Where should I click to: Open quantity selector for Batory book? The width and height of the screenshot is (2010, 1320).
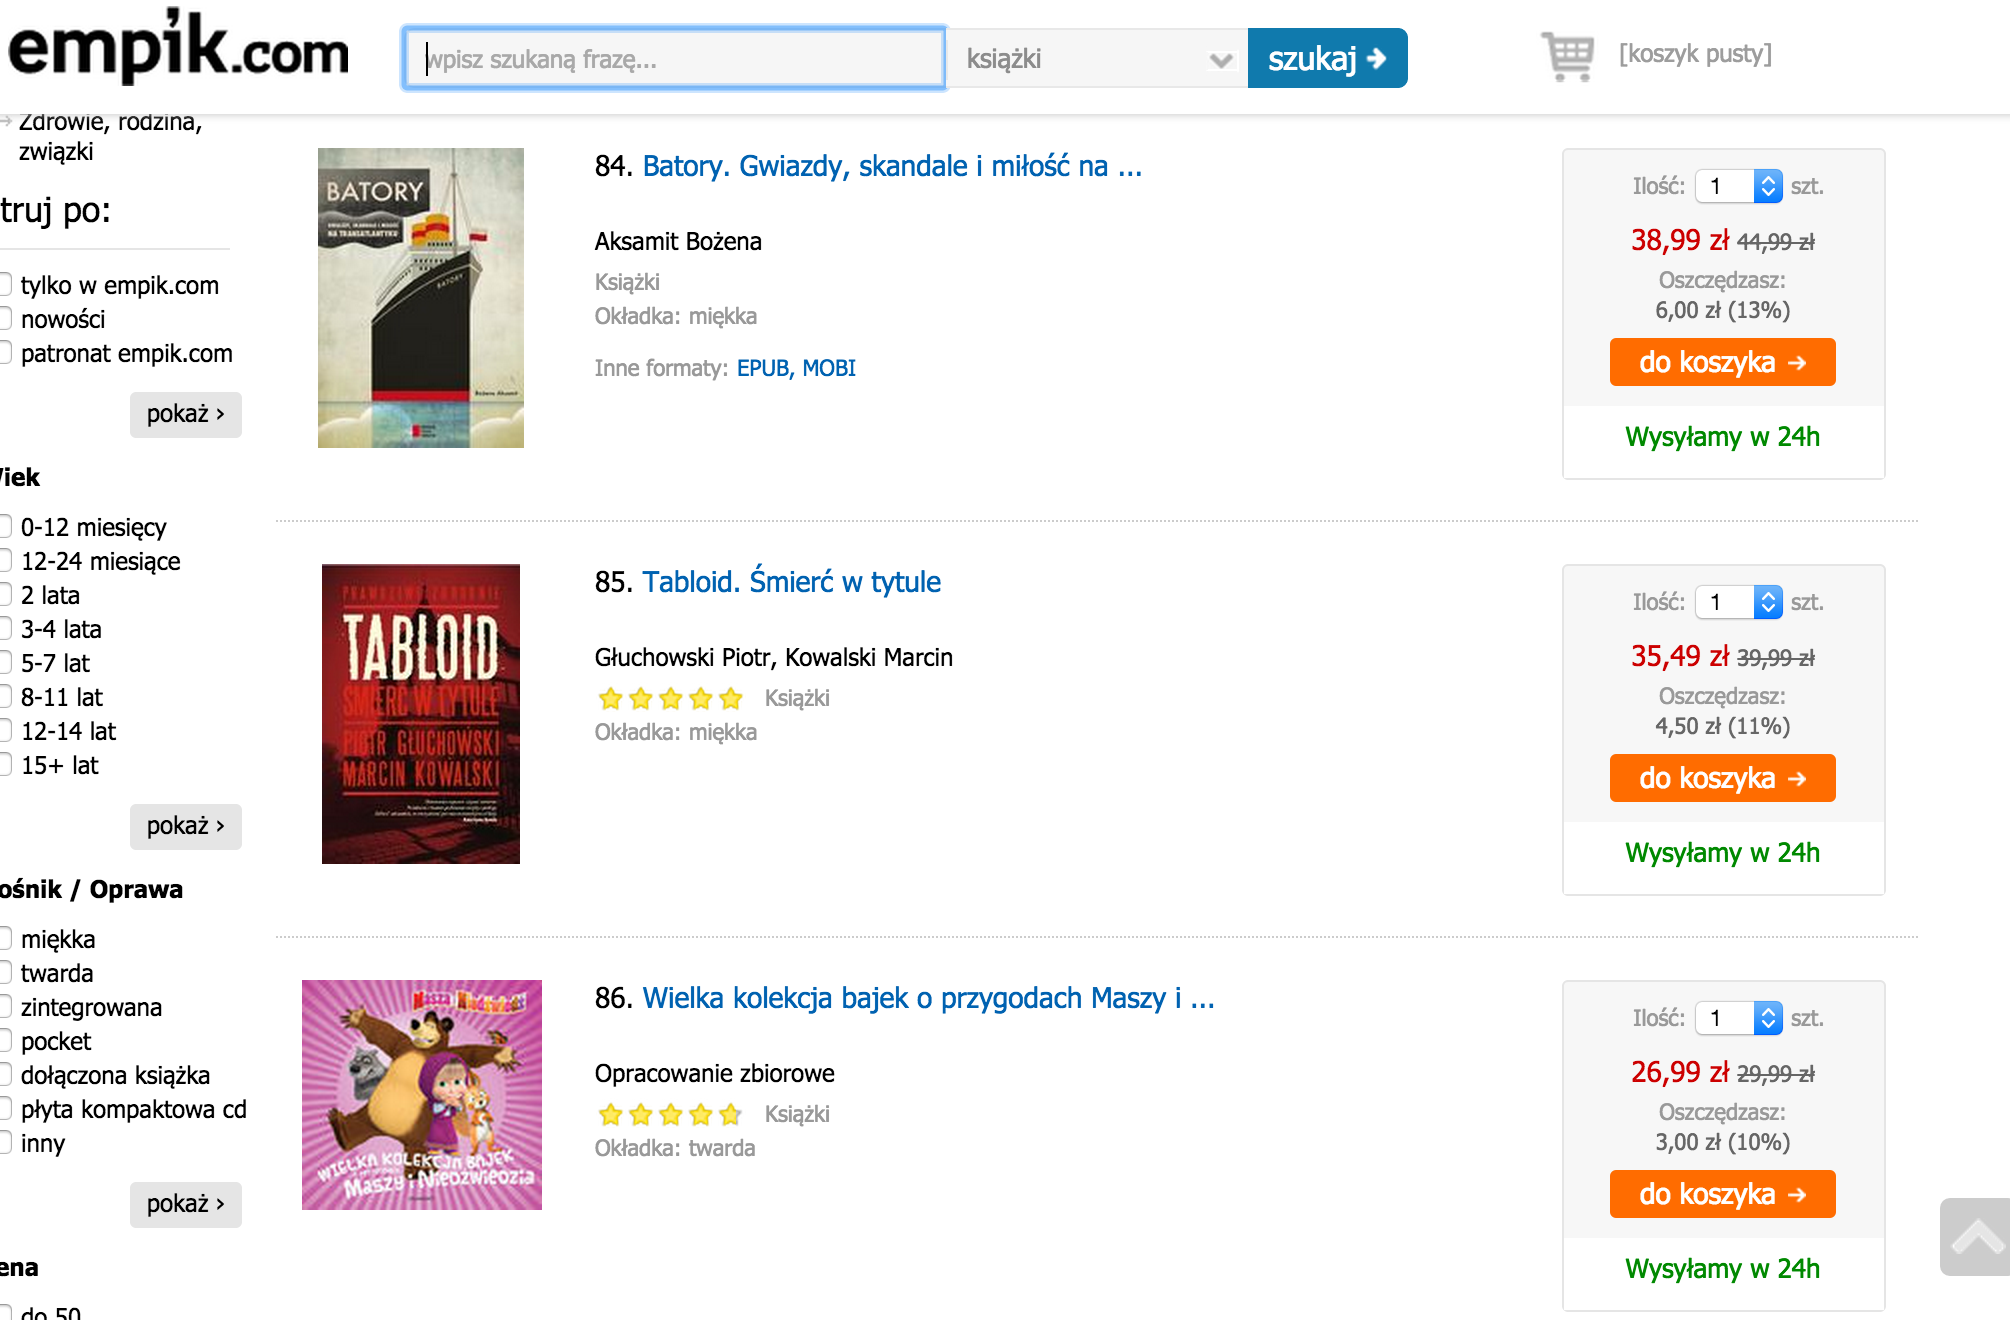(x=1739, y=186)
